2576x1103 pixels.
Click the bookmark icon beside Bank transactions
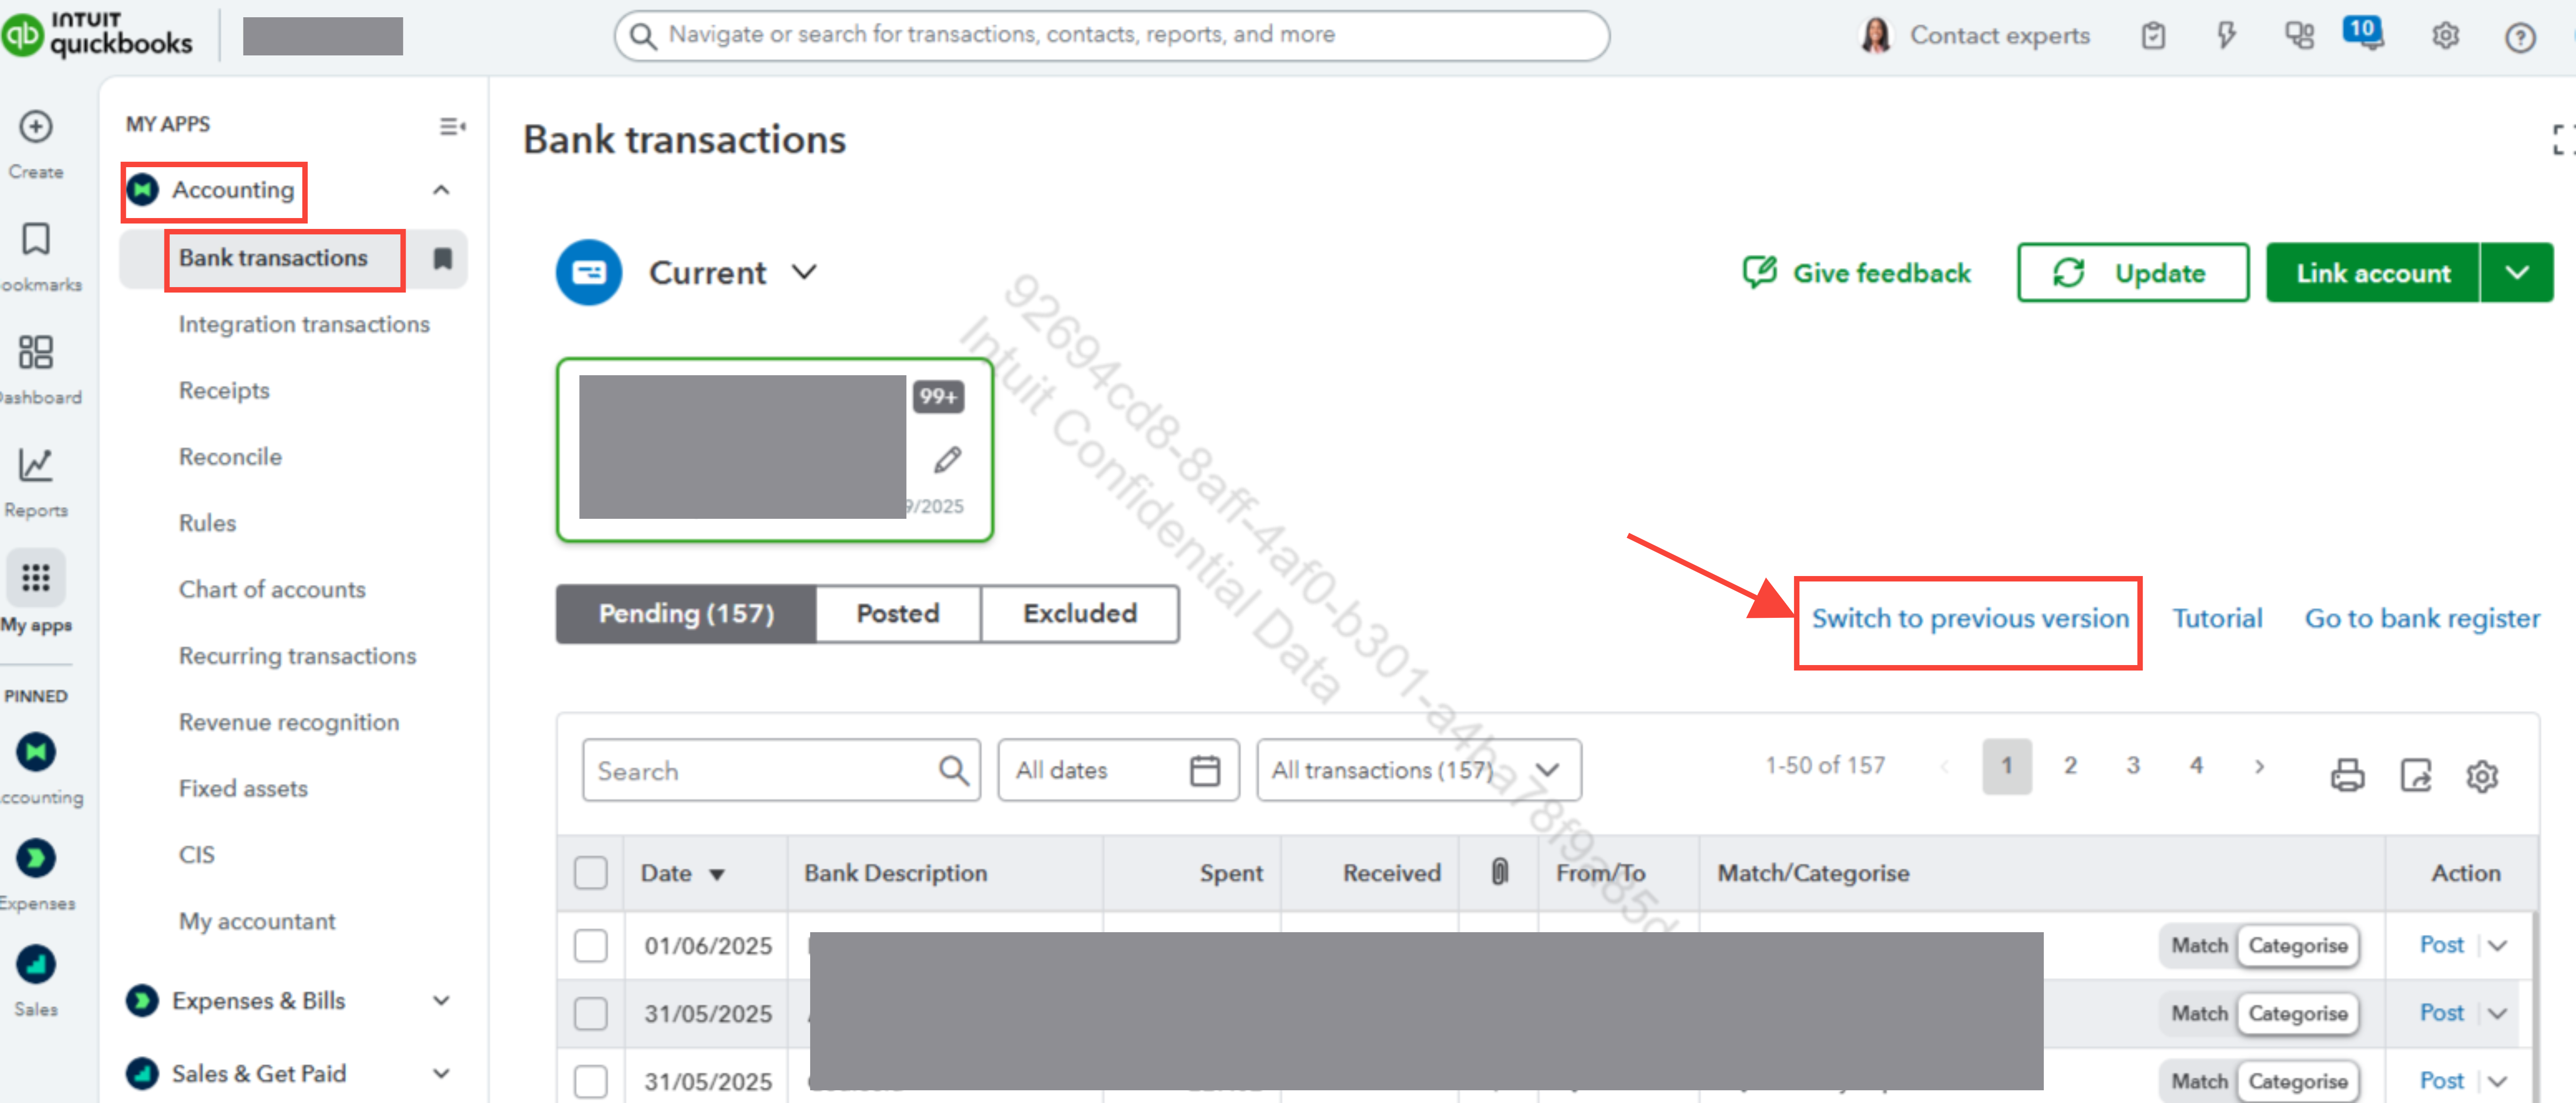442,259
